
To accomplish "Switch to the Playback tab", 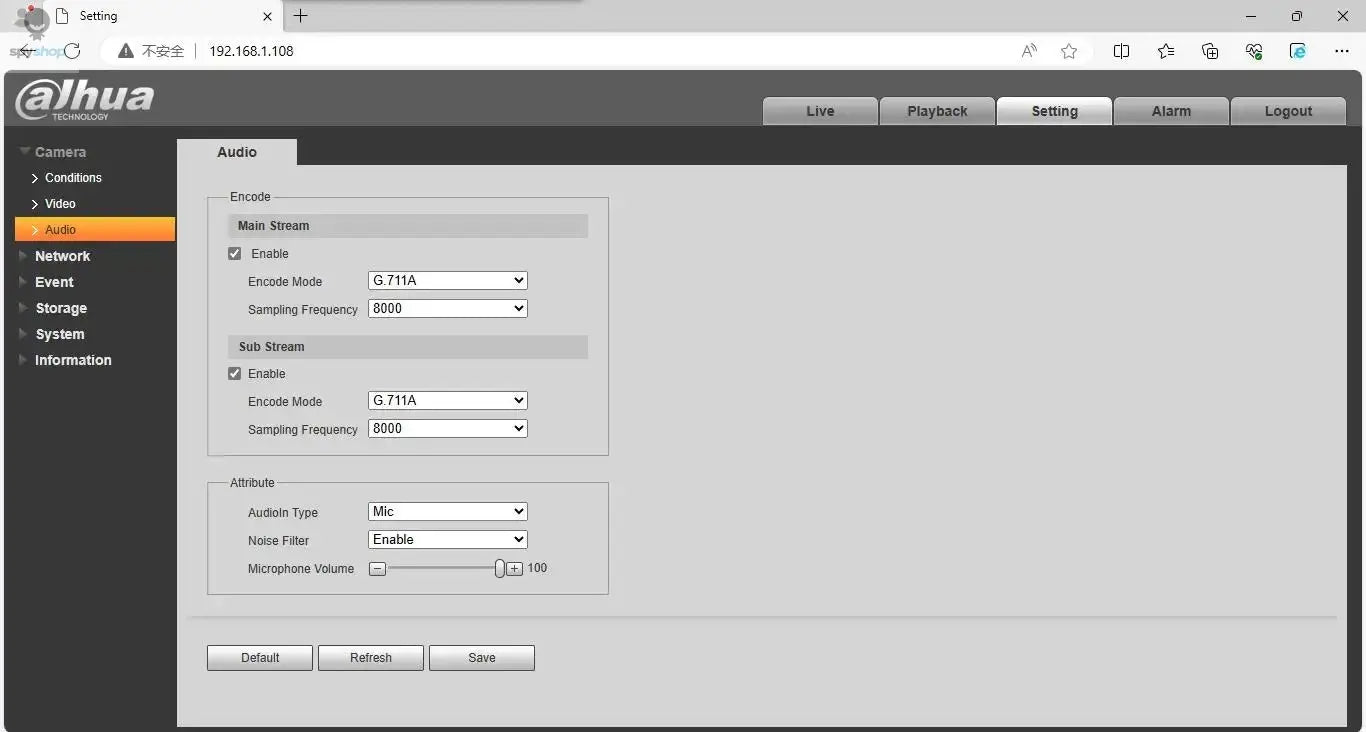I will (x=937, y=111).
